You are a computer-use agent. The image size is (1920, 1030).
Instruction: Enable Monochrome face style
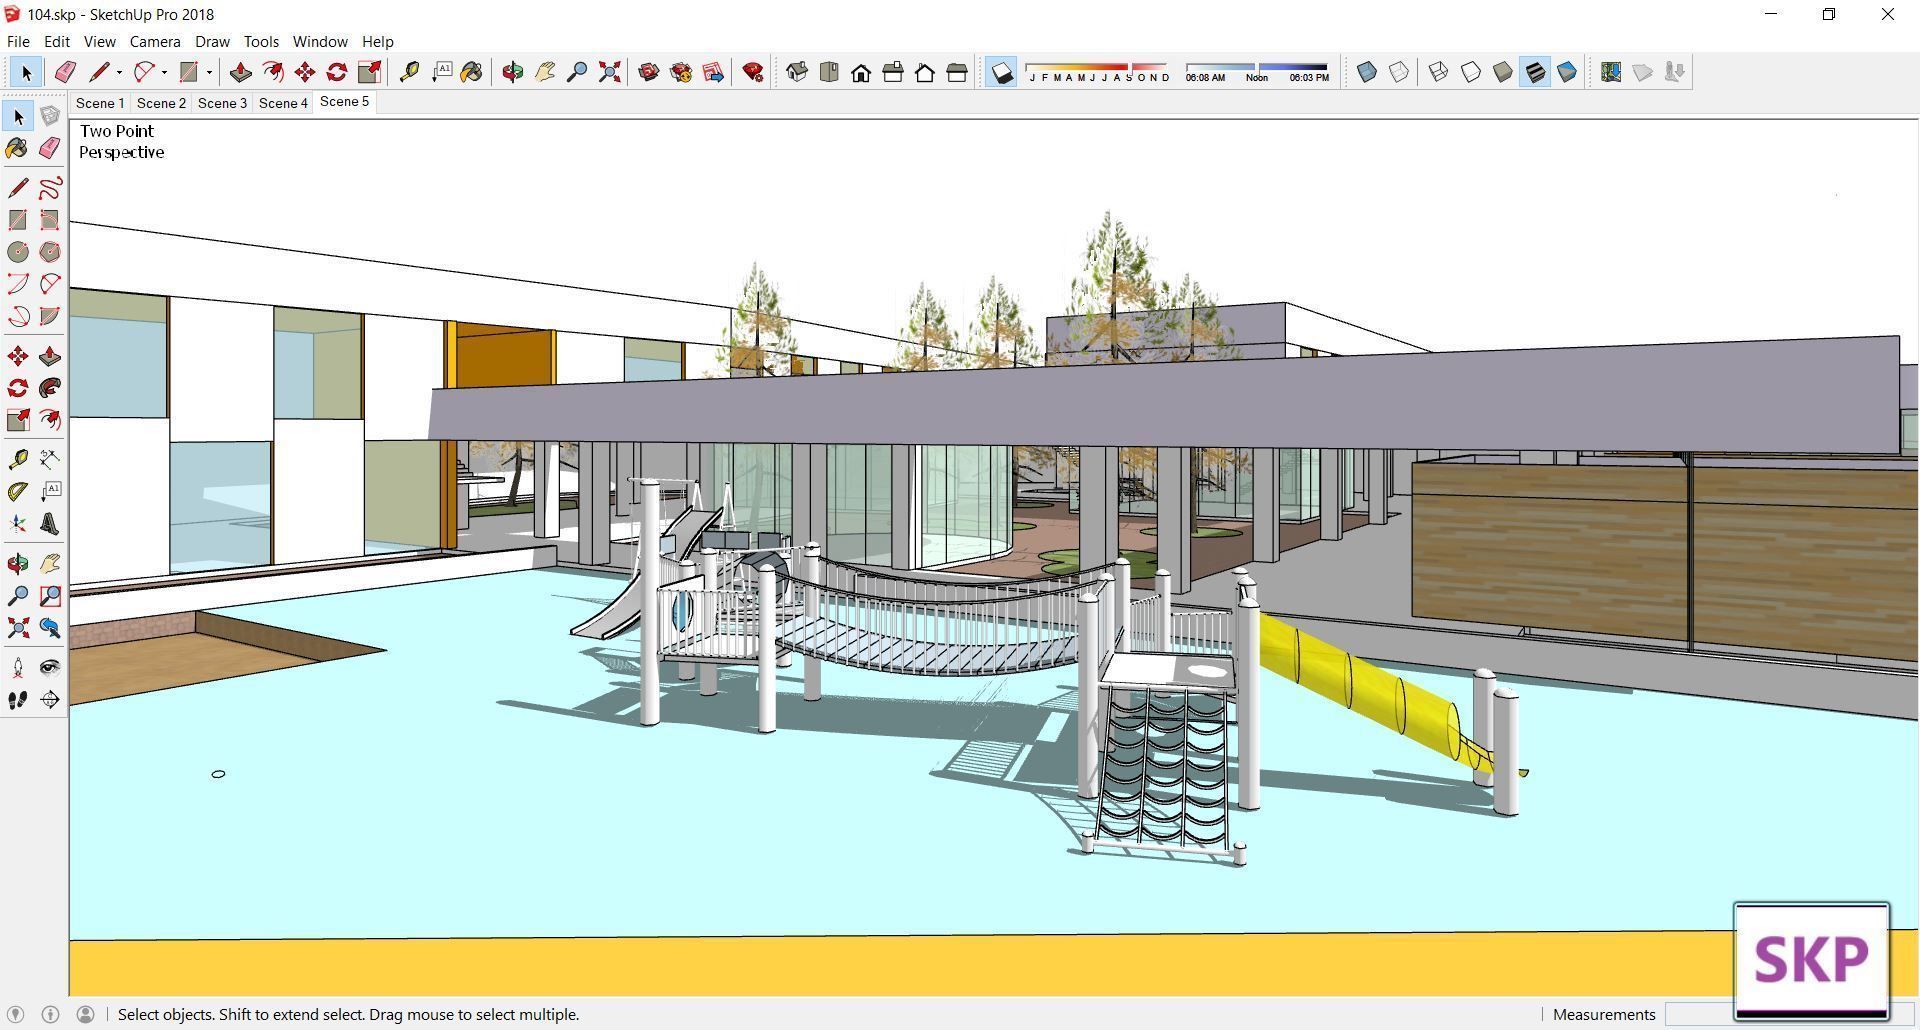[x=1567, y=72]
